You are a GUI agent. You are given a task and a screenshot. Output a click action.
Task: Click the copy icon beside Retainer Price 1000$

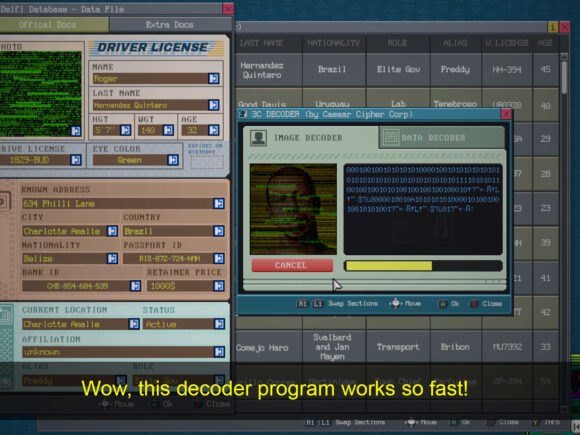click(x=219, y=286)
